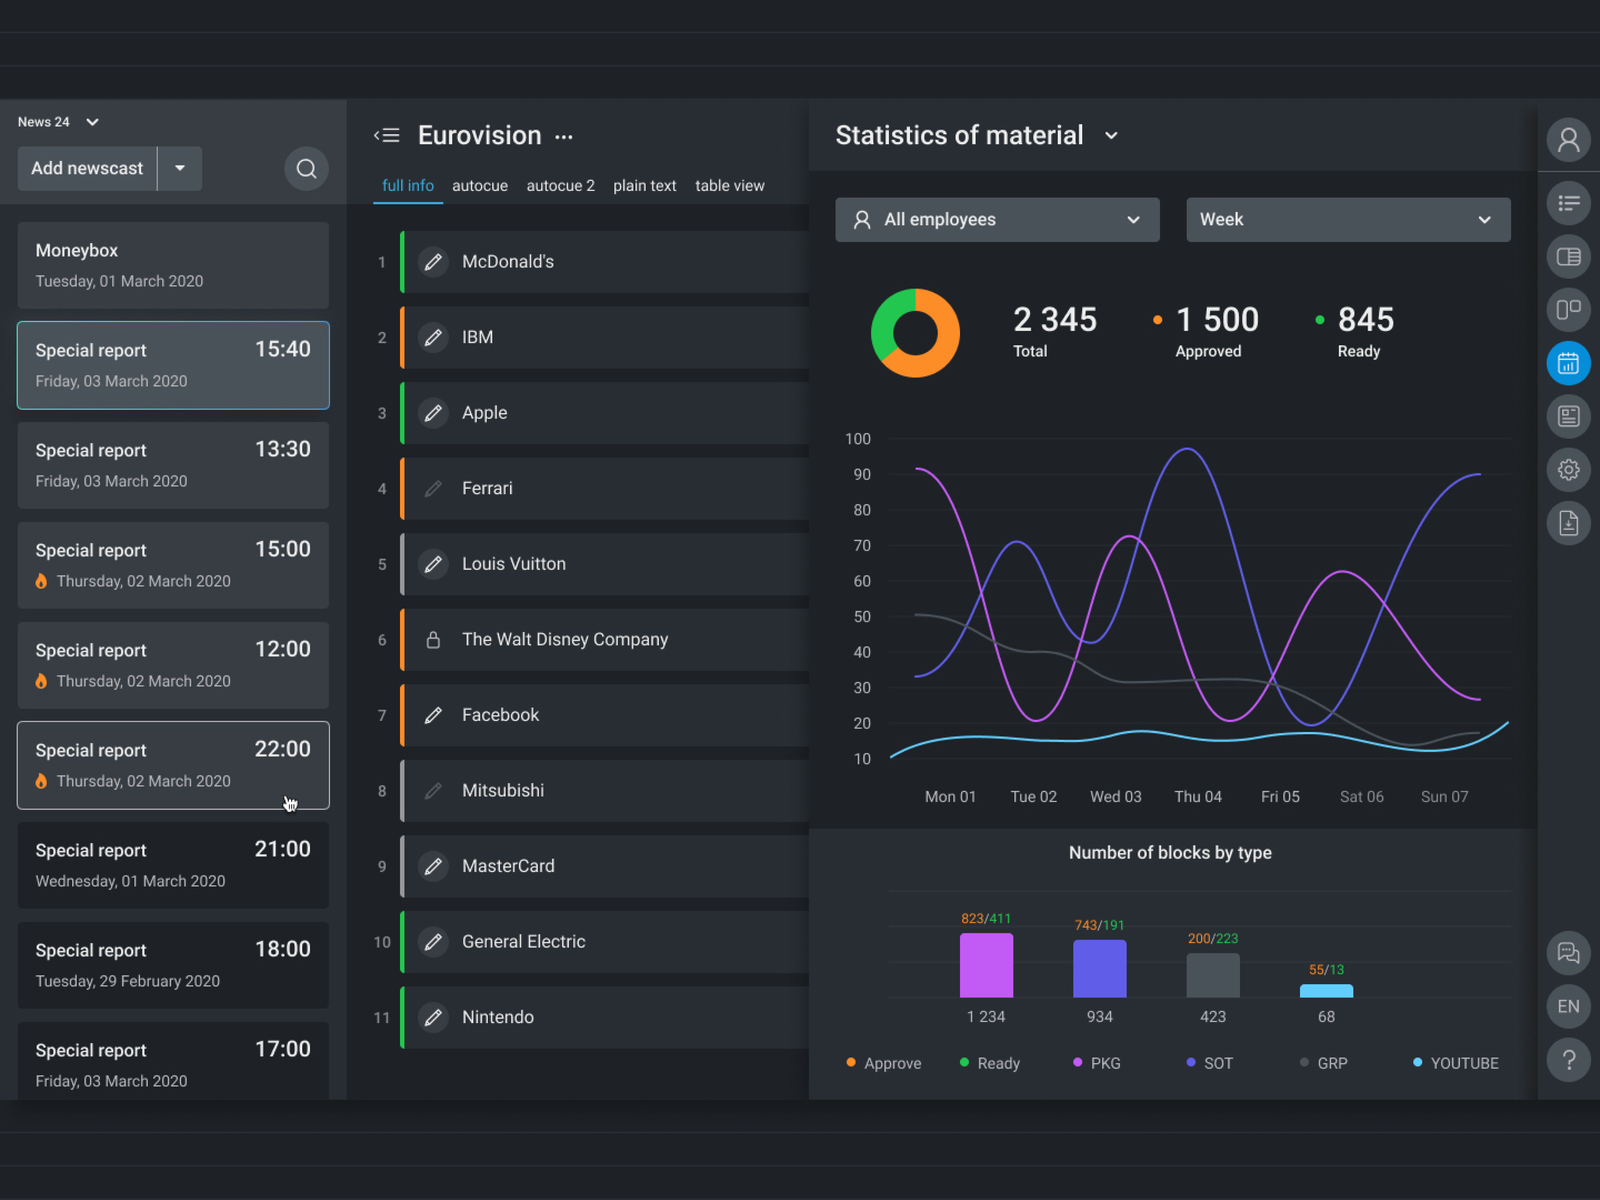Click the cyan YouTube bar 68
This screenshot has height=1200, width=1600.
click(1326, 992)
